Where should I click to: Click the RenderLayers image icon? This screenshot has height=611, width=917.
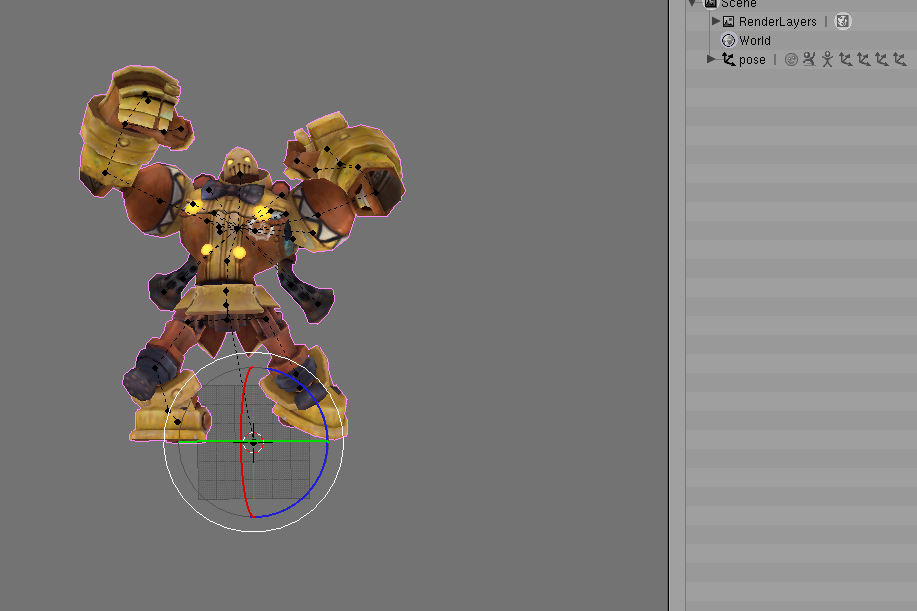pyautogui.click(x=728, y=22)
